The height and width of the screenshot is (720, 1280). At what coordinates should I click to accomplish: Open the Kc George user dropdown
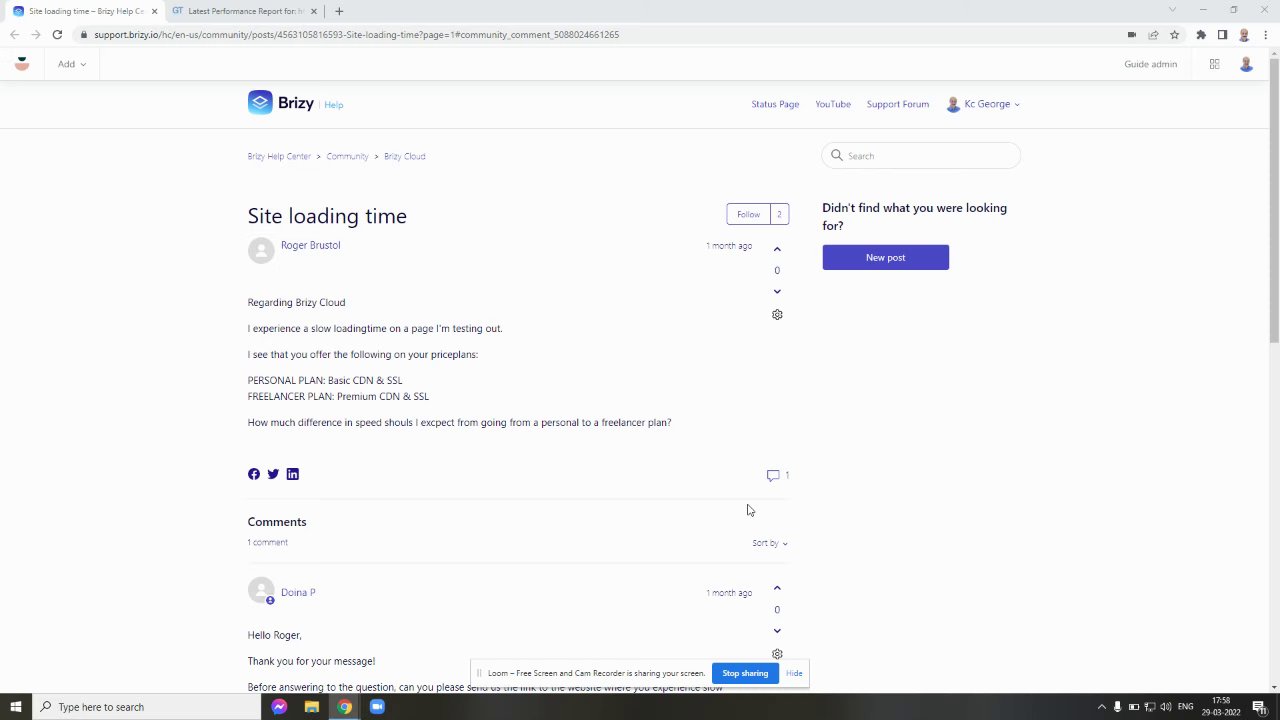point(983,104)
